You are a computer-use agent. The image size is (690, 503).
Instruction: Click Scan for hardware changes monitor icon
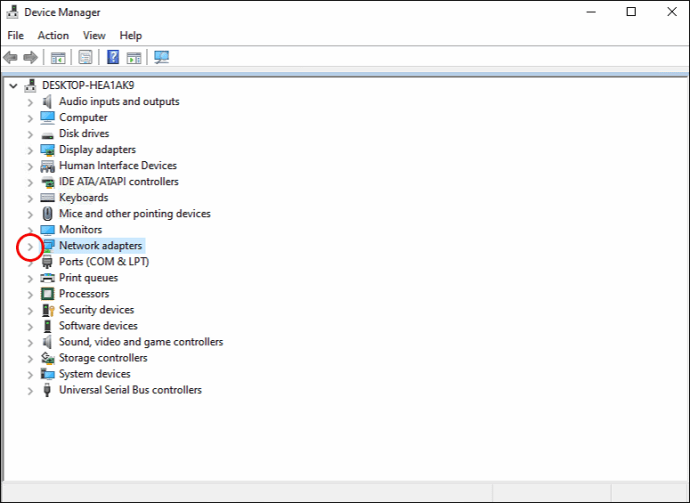[x=161, y=57]
